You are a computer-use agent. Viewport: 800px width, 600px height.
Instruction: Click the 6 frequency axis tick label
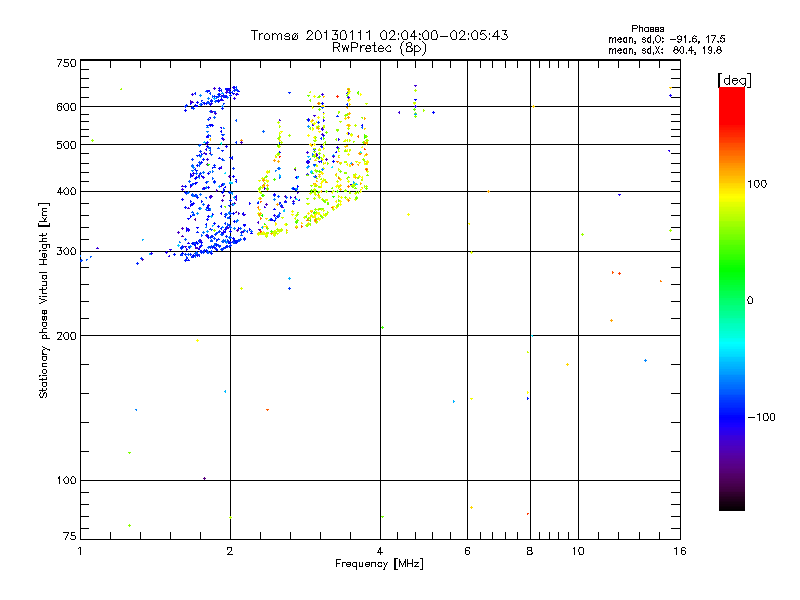click(467, 551)
